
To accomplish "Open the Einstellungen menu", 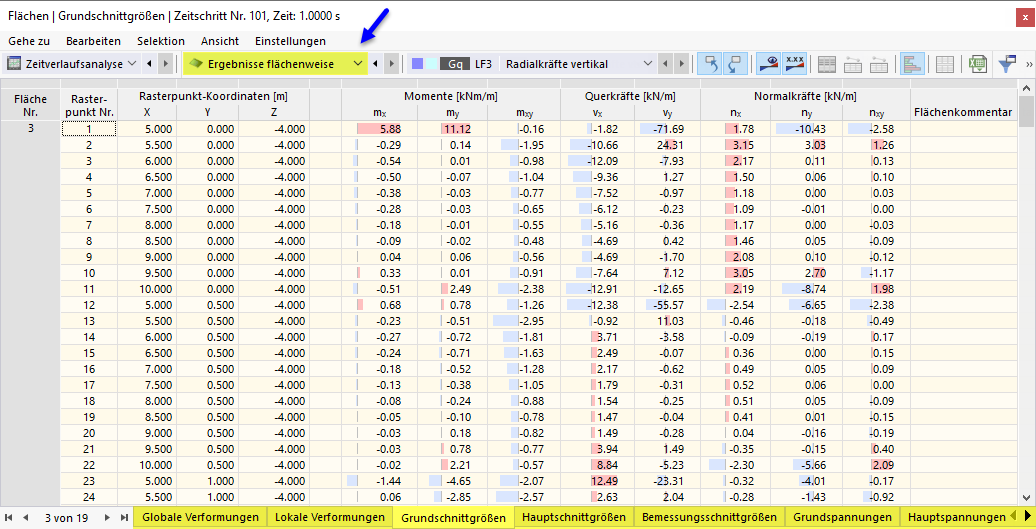I will pyautogui.click(x=290, y=41).
